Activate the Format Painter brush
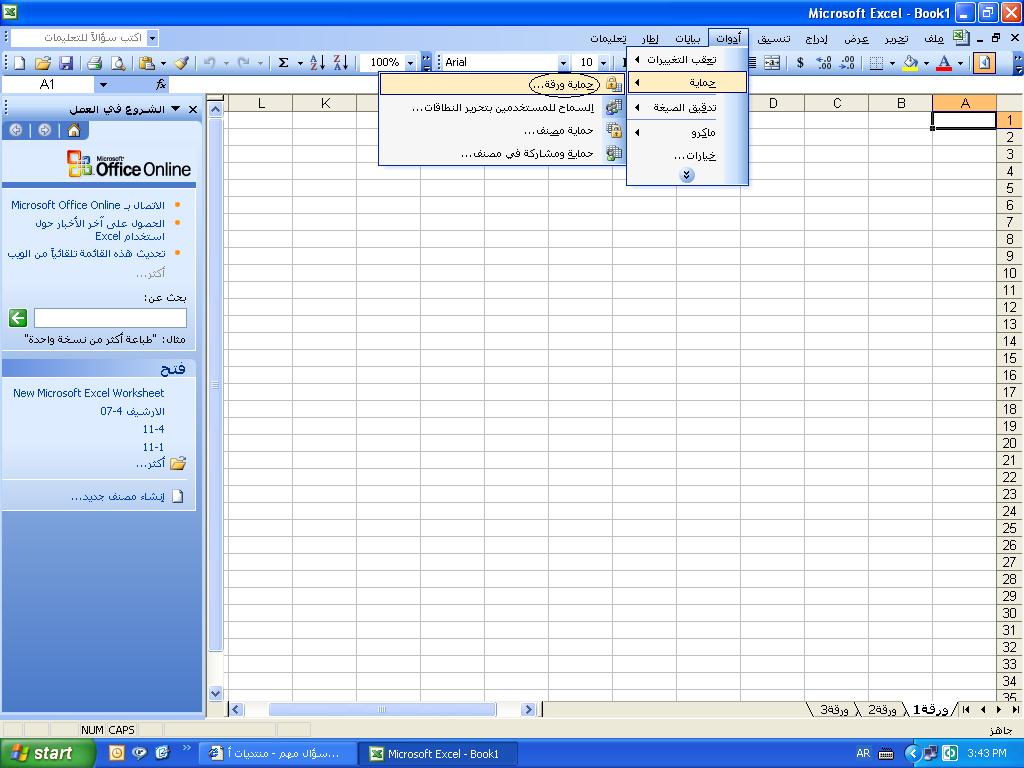1024x768 pixels. coord(182,63)
